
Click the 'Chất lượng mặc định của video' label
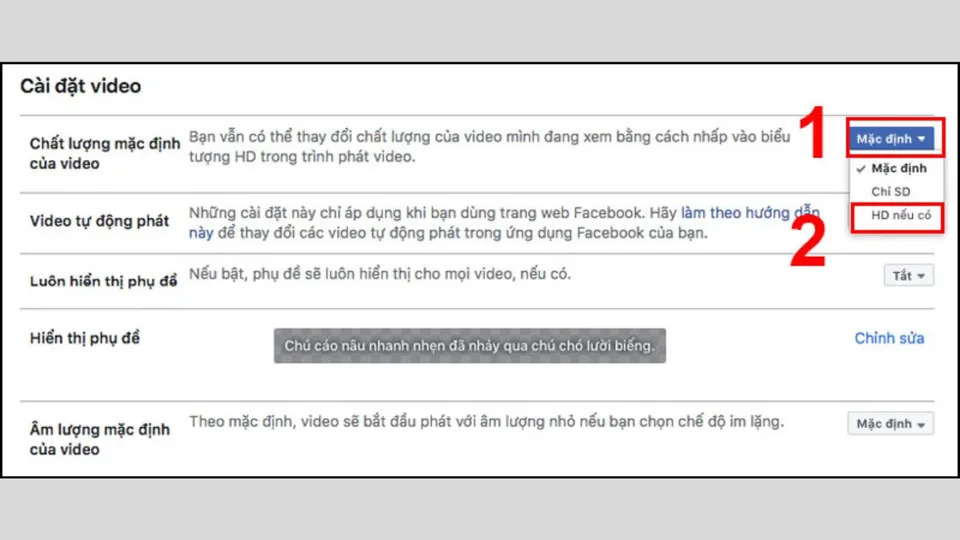pyautogui.click(x=105, y=153)
